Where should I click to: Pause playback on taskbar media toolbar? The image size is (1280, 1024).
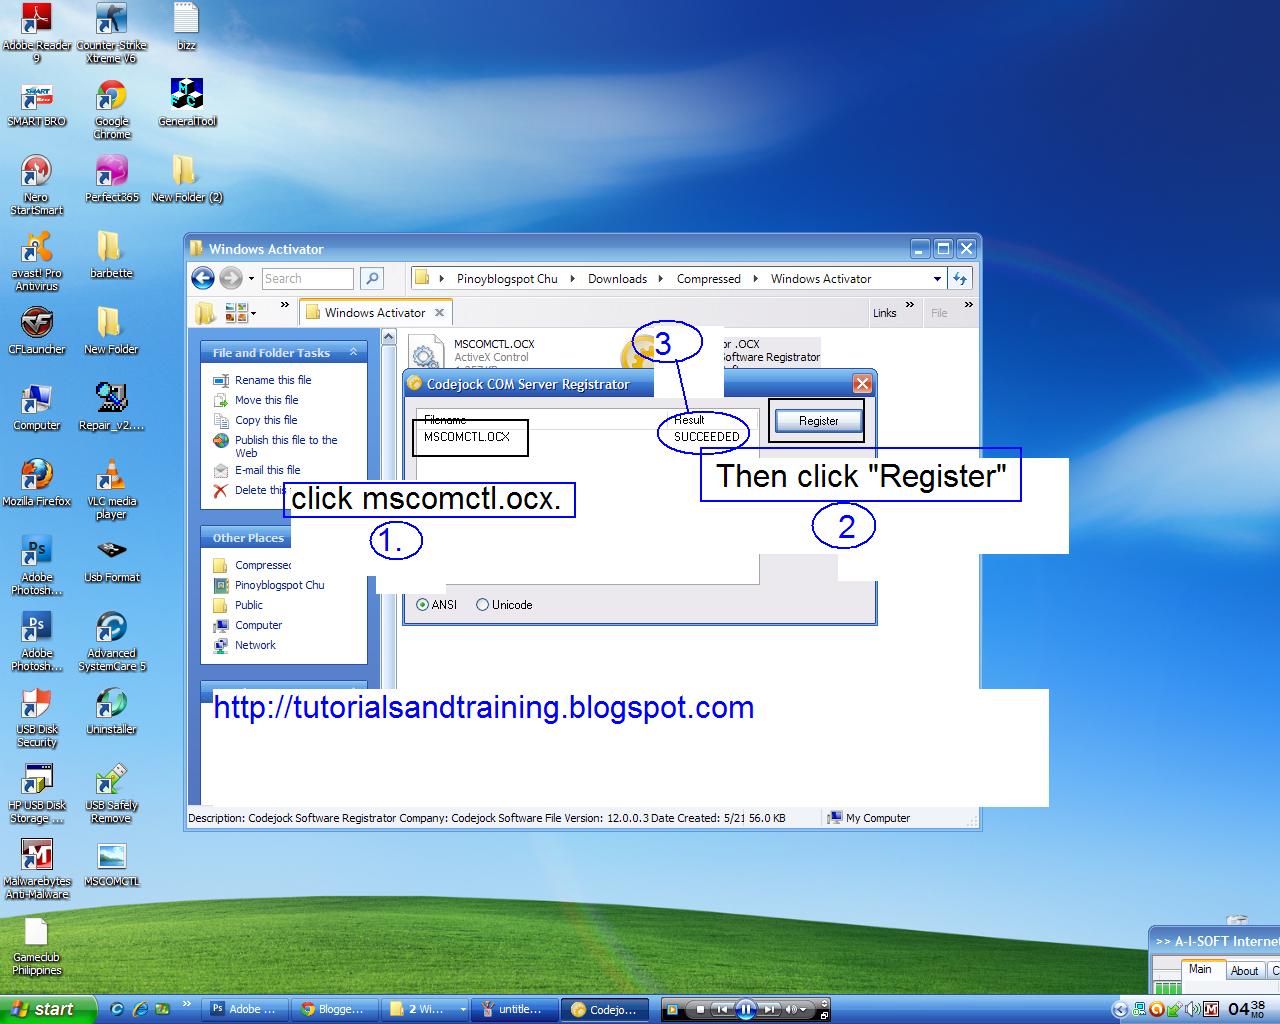(x=745, y=1010)
